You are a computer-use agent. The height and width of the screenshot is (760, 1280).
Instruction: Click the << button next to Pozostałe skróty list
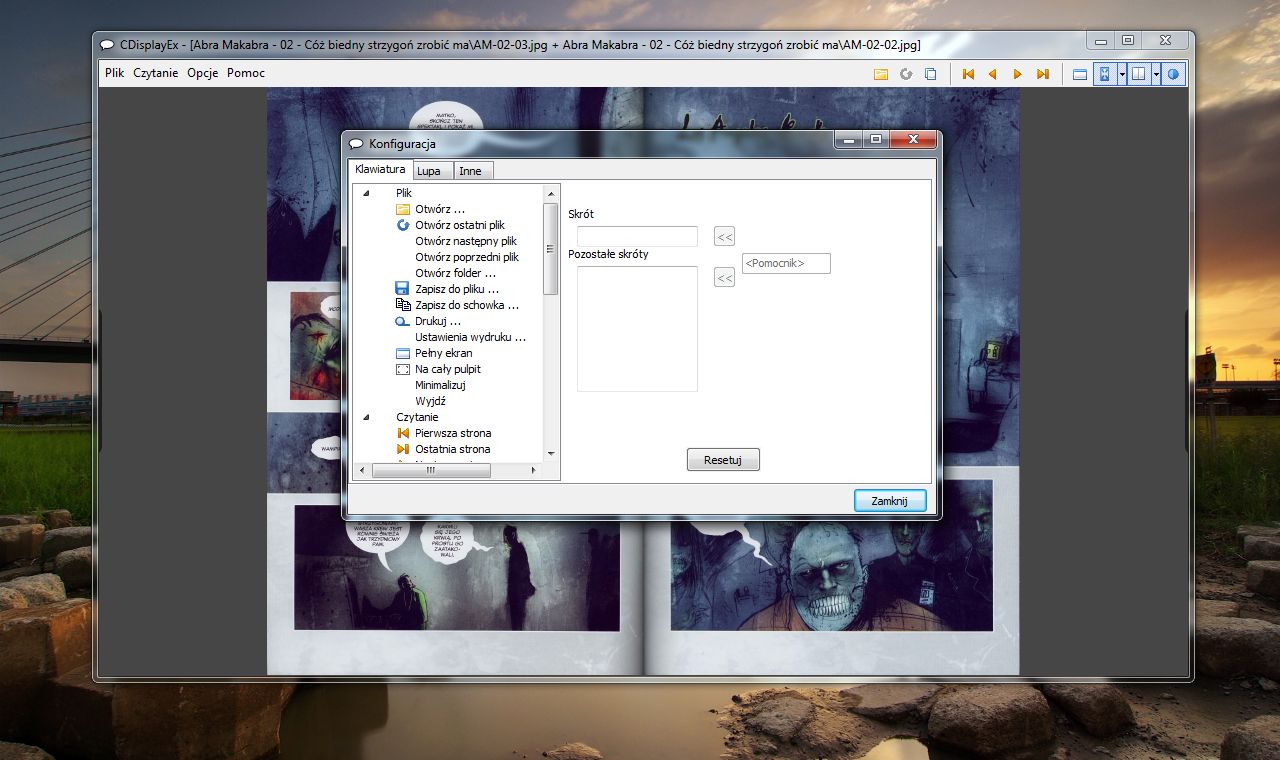point(724,277)
